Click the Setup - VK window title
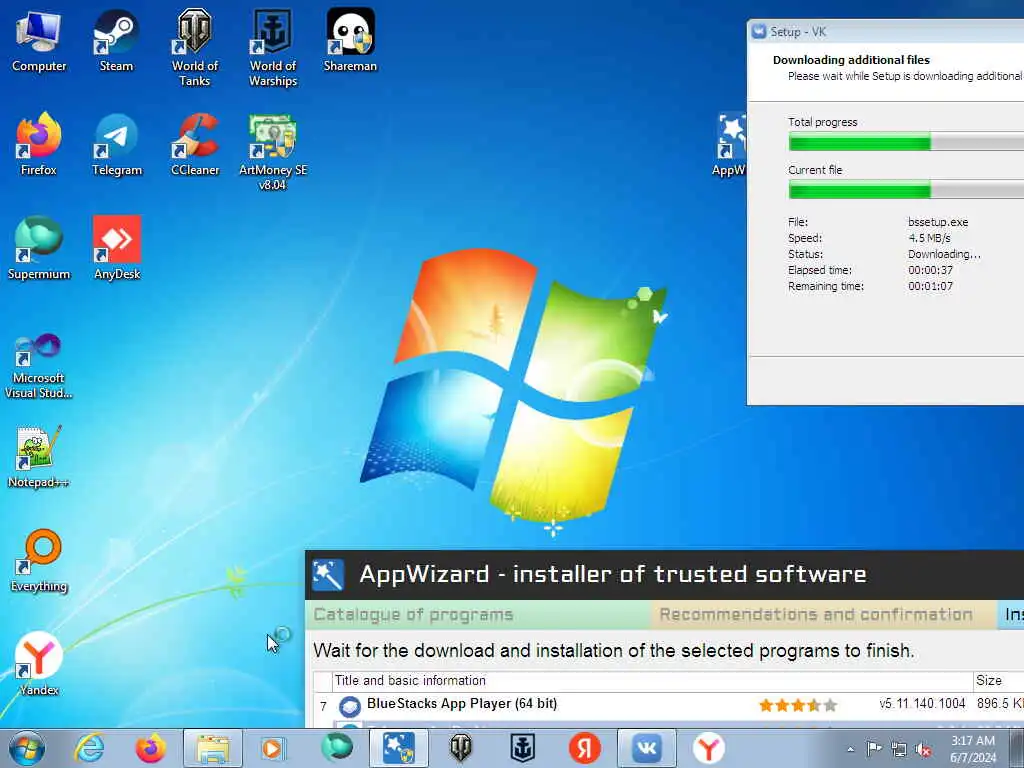 [798, 32]
